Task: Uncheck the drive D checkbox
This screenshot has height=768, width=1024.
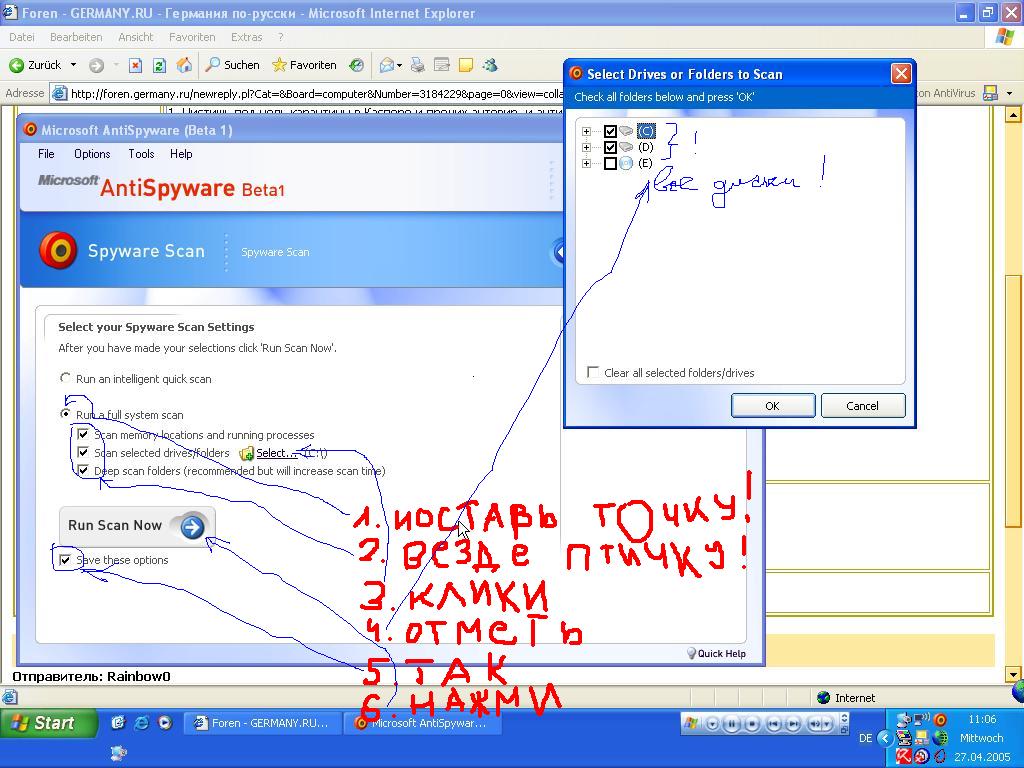Action: click(x=611, y=147)
